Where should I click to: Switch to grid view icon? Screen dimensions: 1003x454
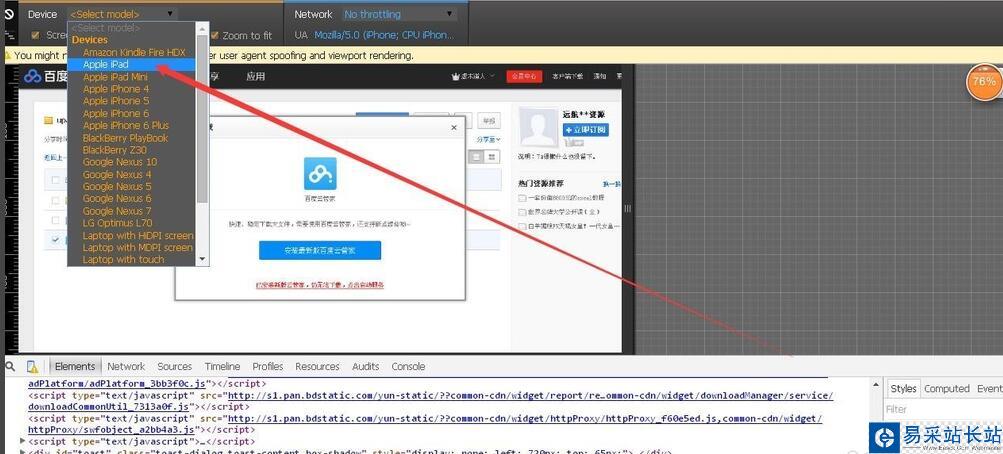[x=491, y=157]
